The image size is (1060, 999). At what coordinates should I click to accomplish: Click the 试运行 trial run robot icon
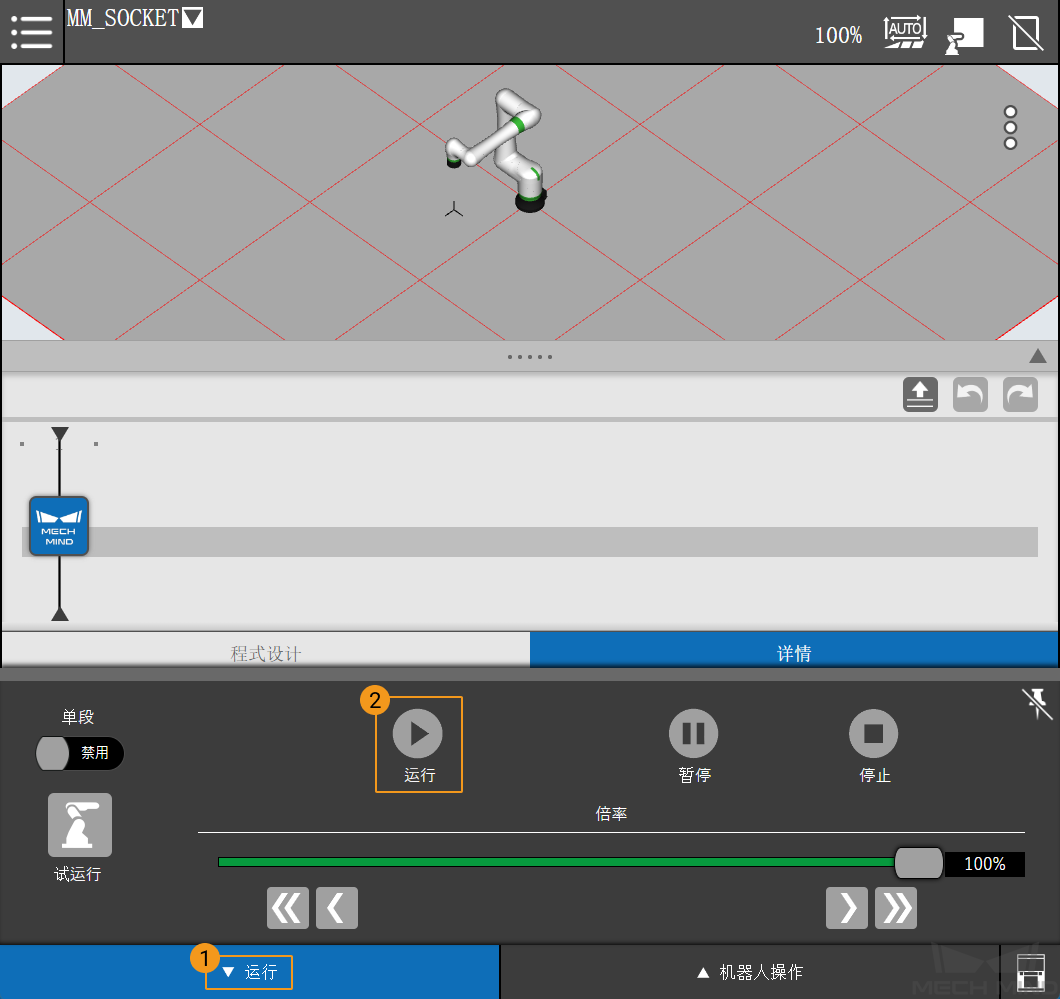(x=80, y=825)
